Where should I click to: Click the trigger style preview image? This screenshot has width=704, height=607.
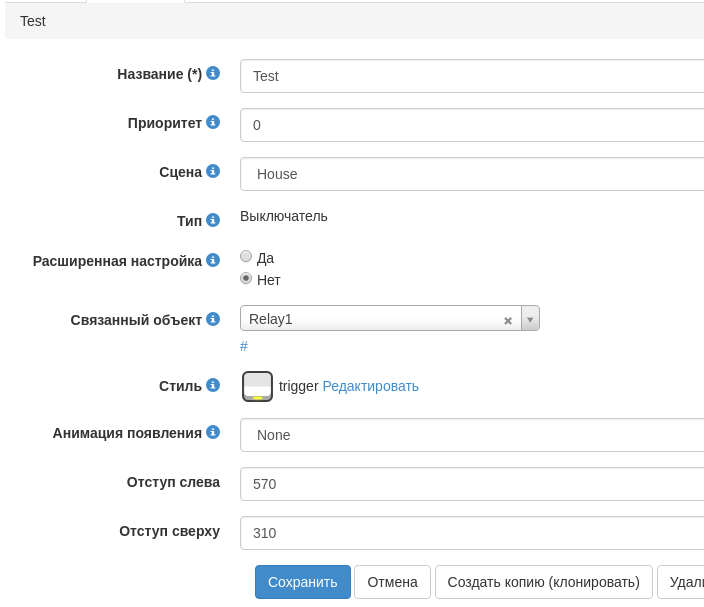[x=257, y=386]
